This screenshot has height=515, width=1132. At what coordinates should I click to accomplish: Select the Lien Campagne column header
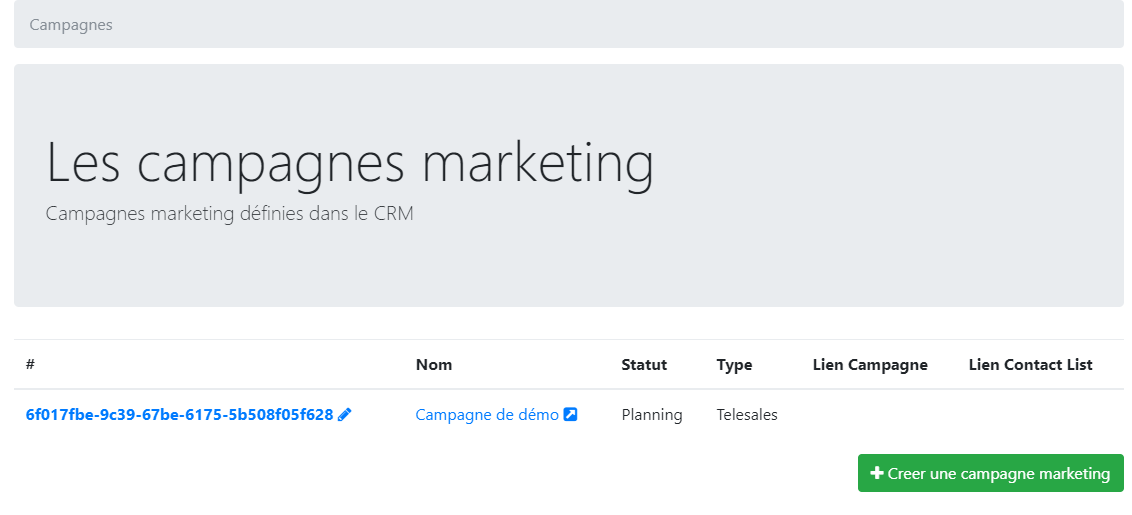coord(870,365)
